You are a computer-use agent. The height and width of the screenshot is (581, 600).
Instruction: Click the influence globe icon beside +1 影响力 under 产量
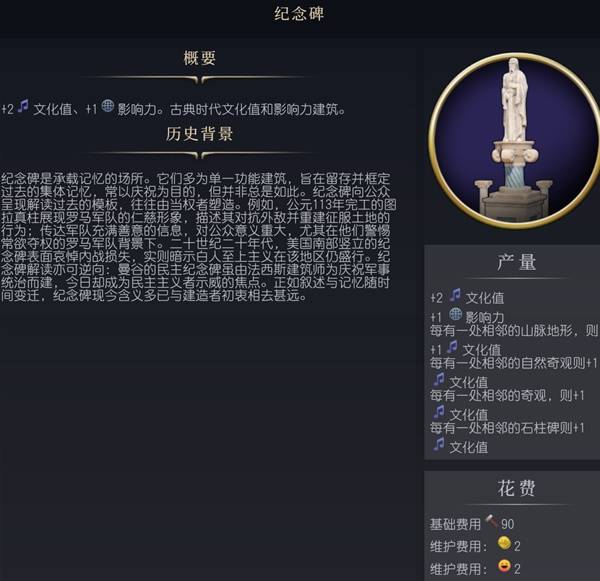(455, 314)
